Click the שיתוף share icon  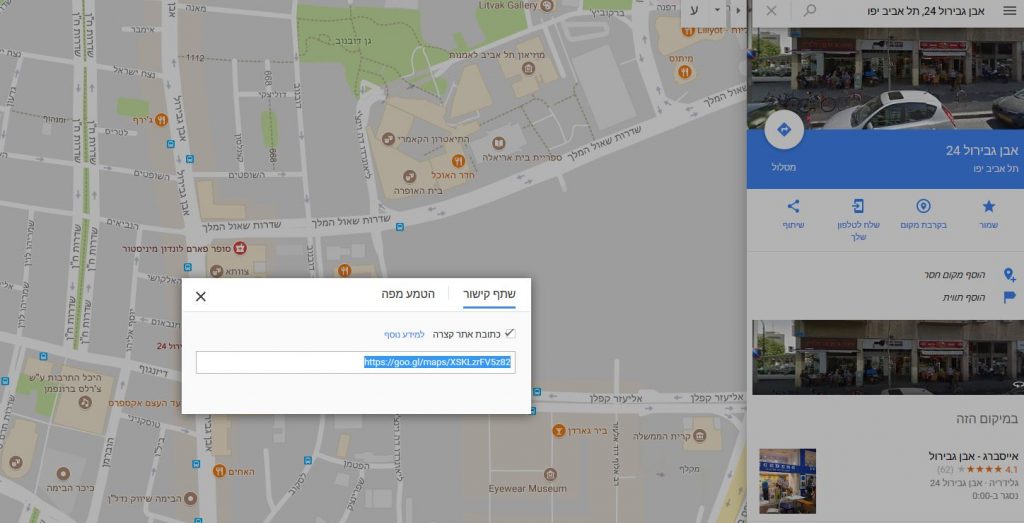793,206
